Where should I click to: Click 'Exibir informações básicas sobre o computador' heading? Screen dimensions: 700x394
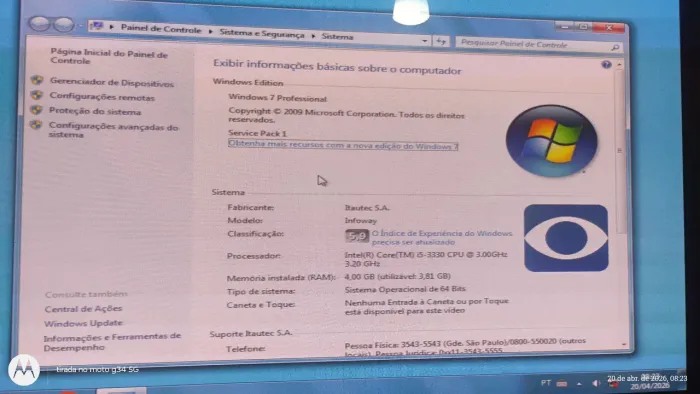pos(337,67)
